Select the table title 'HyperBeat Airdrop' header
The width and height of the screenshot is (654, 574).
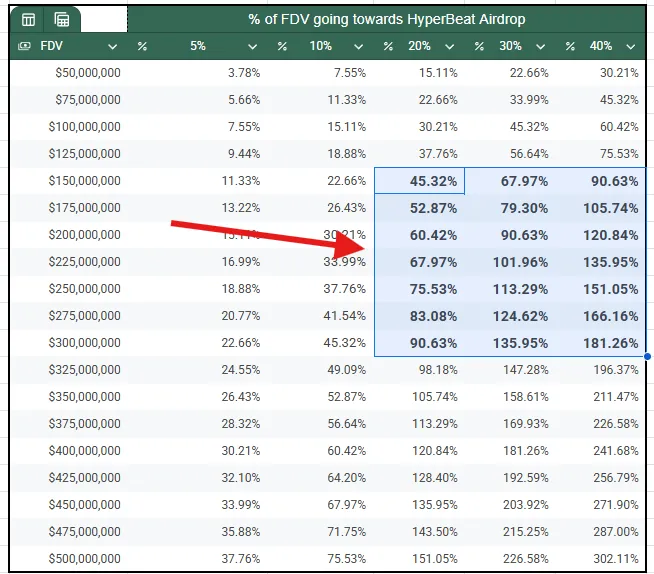pyautogui.click(x=386, y=20)
